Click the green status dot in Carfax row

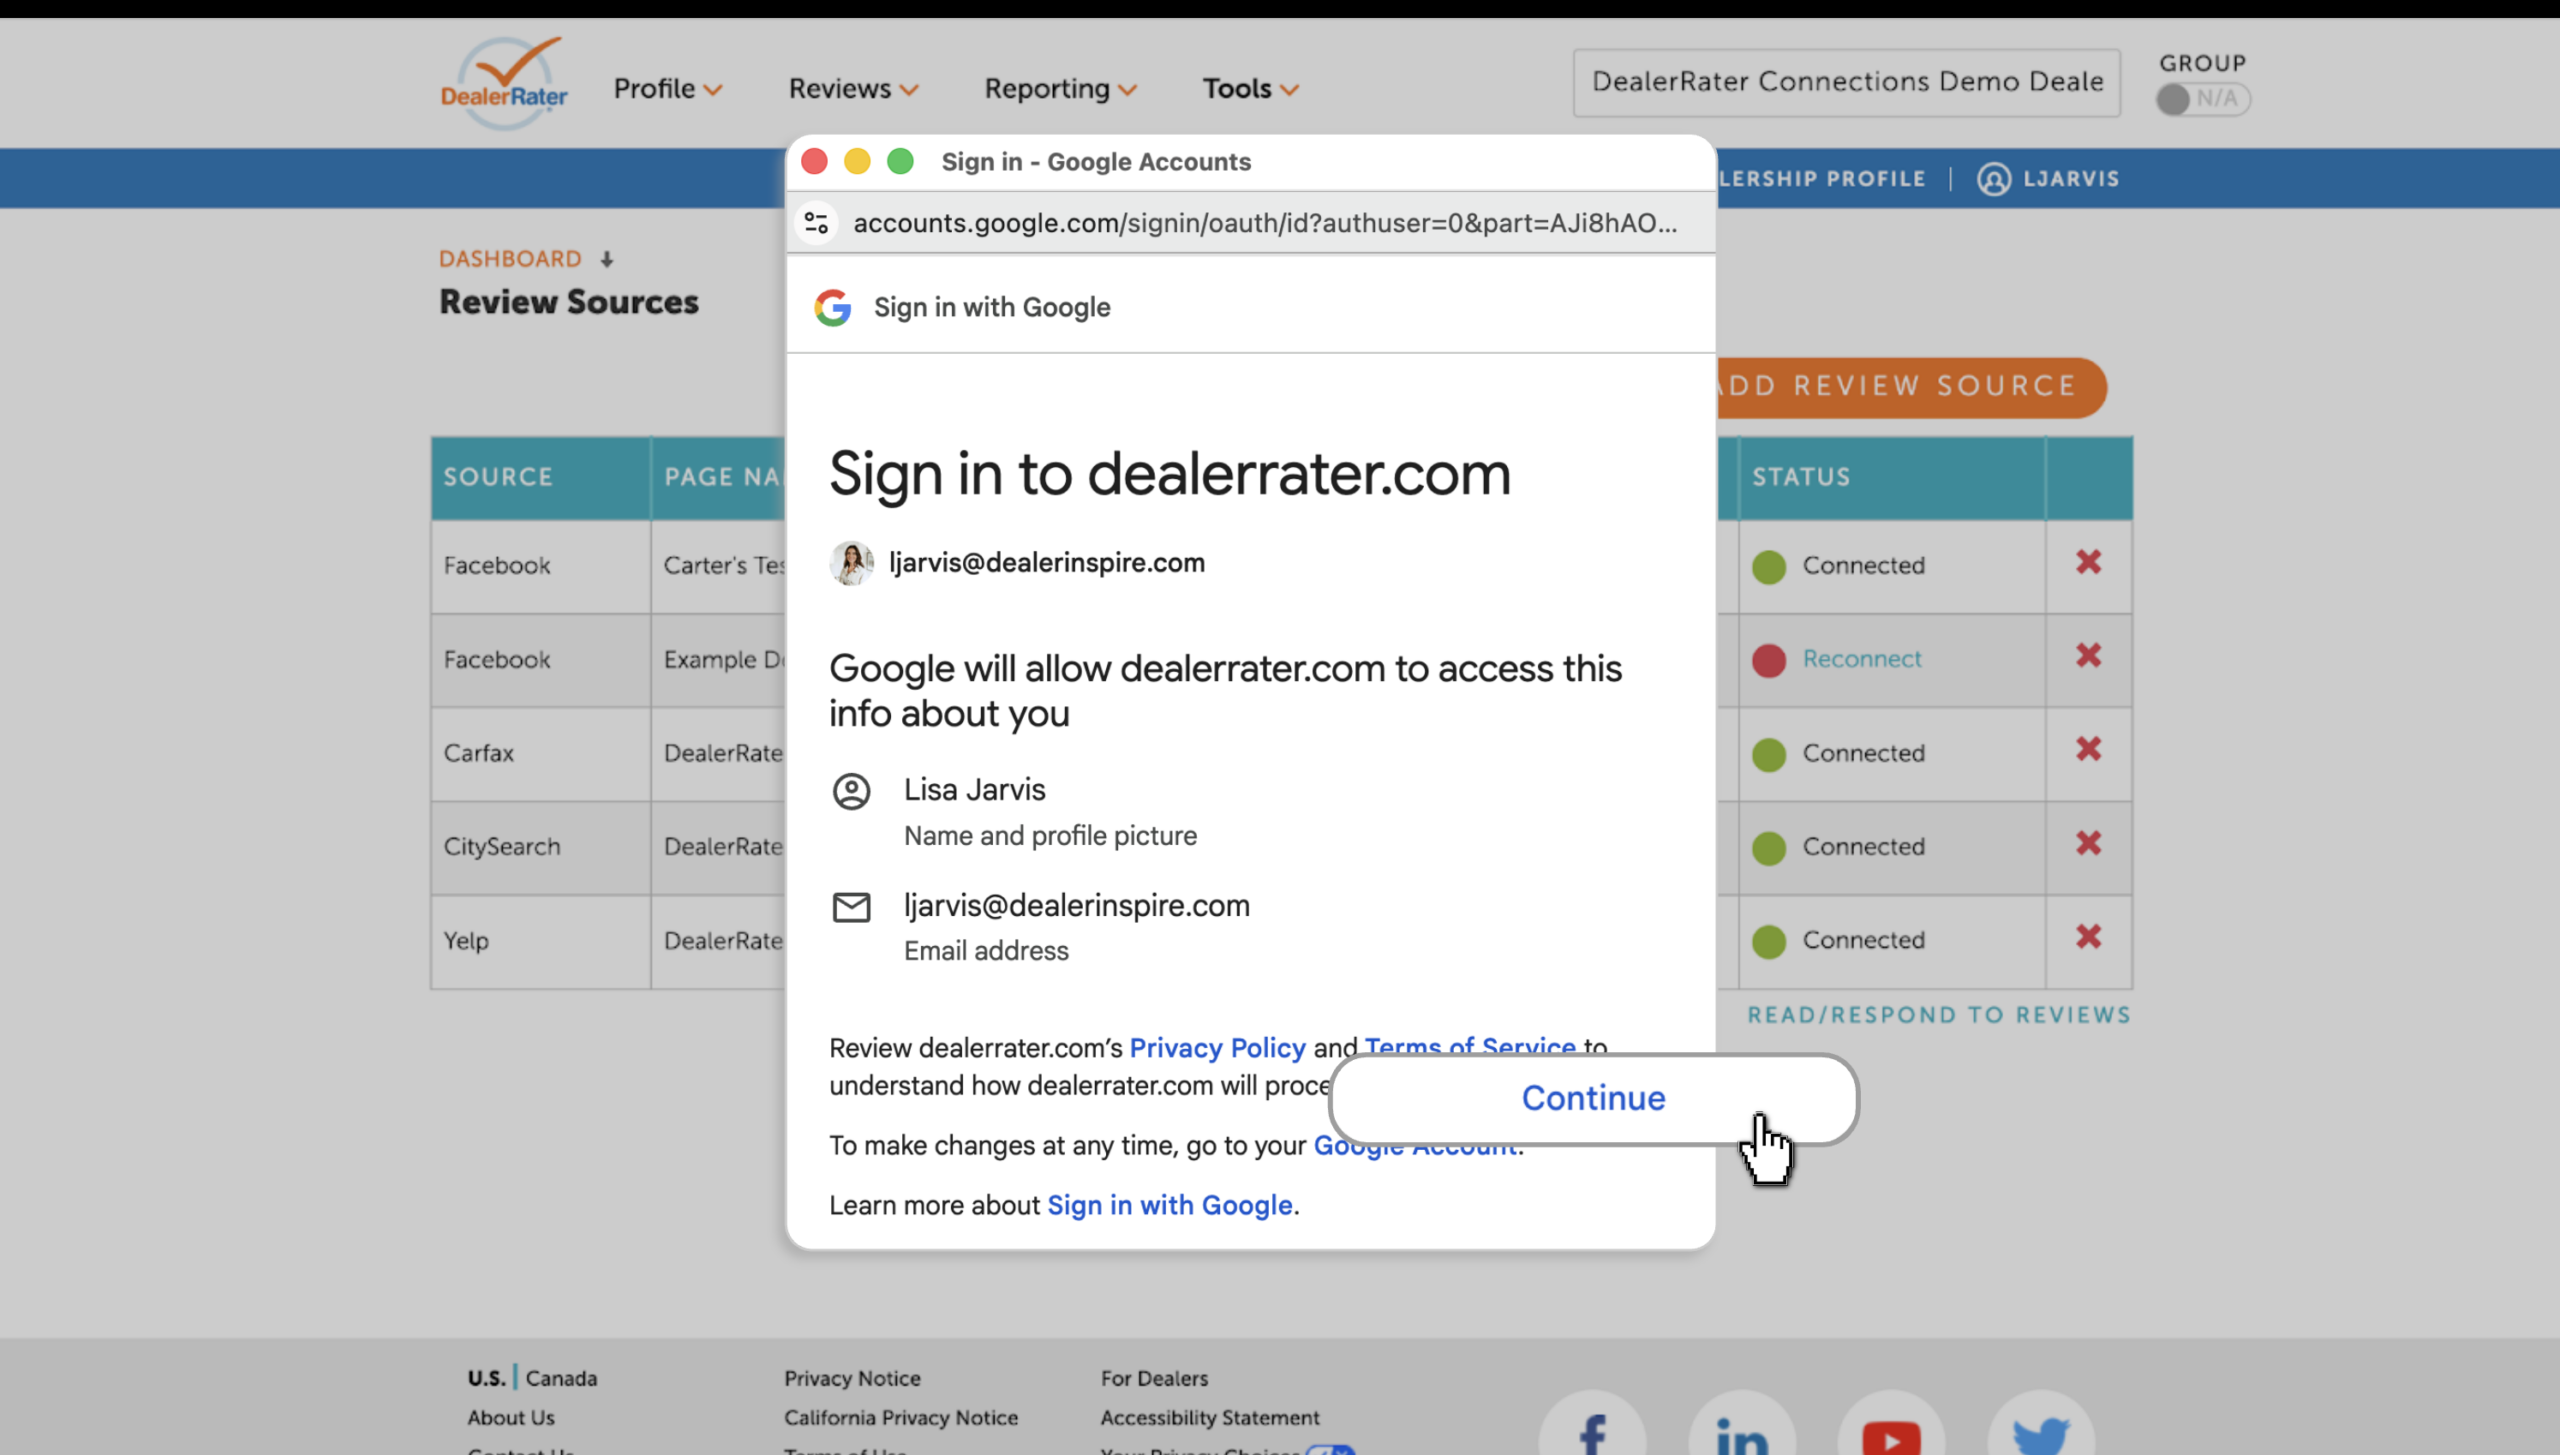coord(1769,754)
